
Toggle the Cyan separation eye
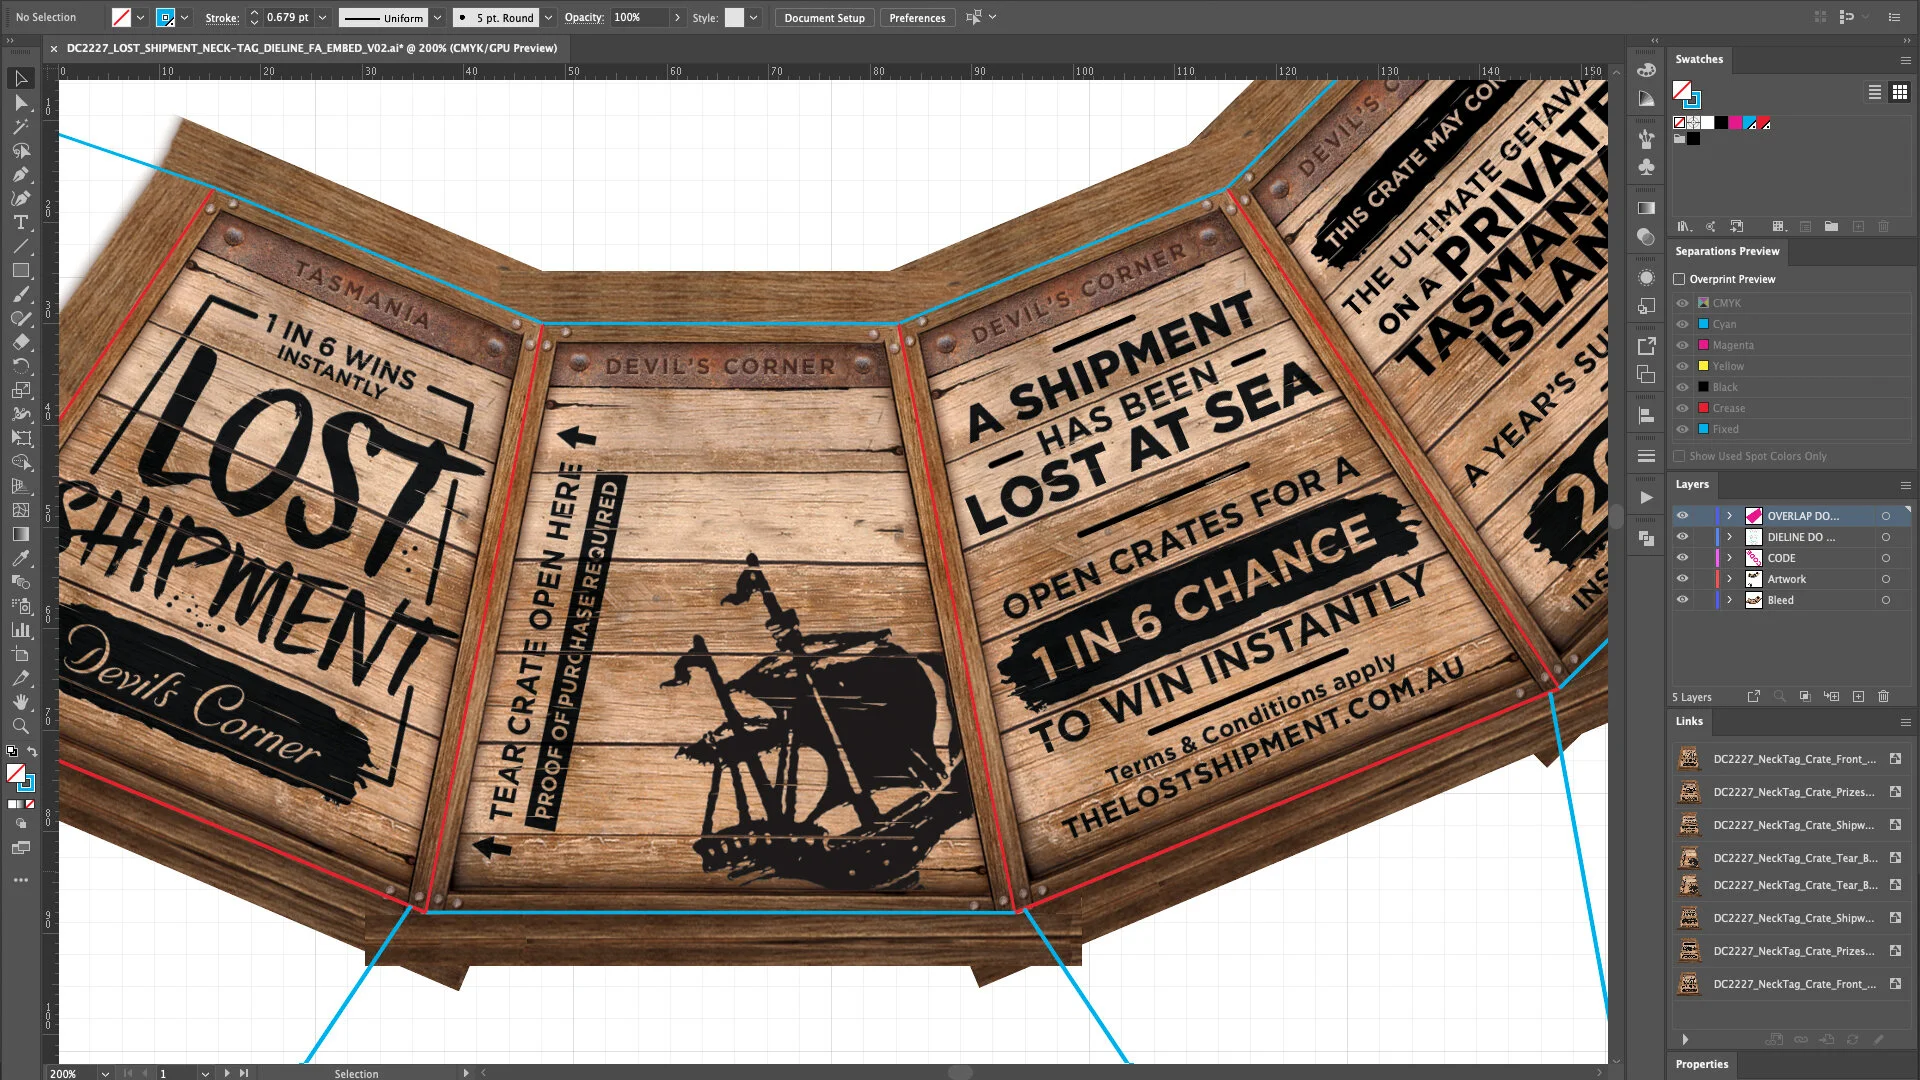click(x=1682, y=324)
